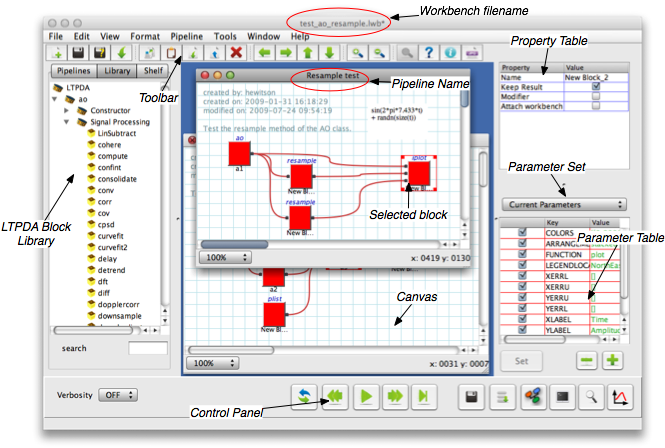665x448 pixels.
Task: Toggle the Modifier property checkbox
Action: pos(596,96)
